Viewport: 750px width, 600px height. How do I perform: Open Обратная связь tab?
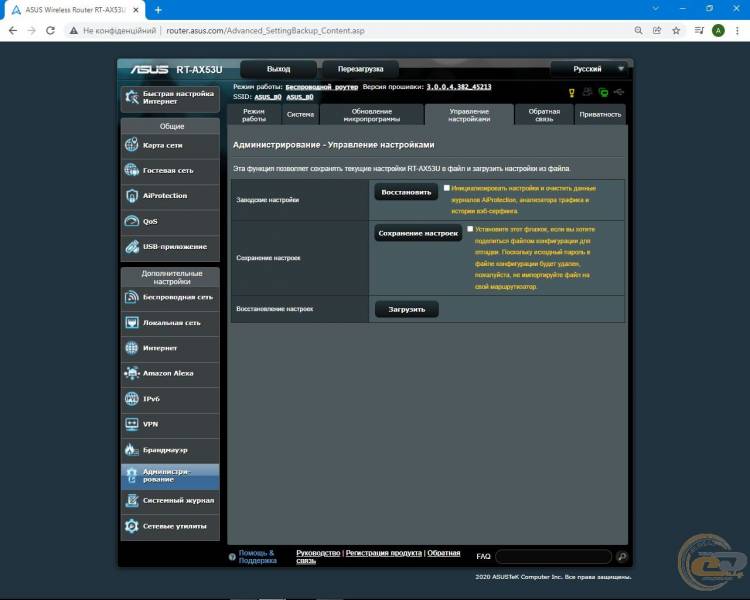click(544, 115)
